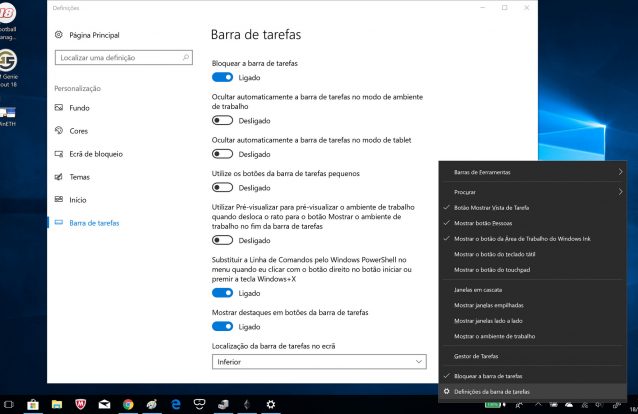The height and width of the screenshot is (414, 638).
Task: Click the Chrome icon in the taskbar
Action: tap(128, 404)
